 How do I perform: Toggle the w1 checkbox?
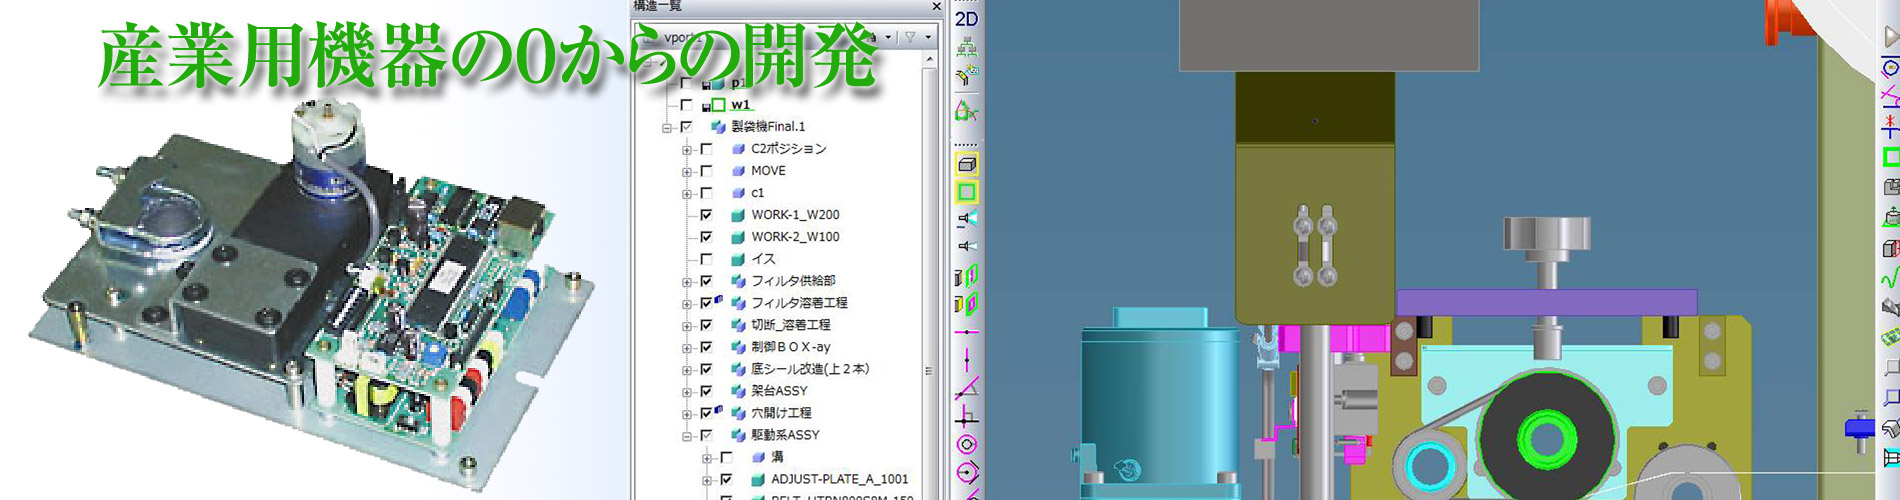(686, 104)
